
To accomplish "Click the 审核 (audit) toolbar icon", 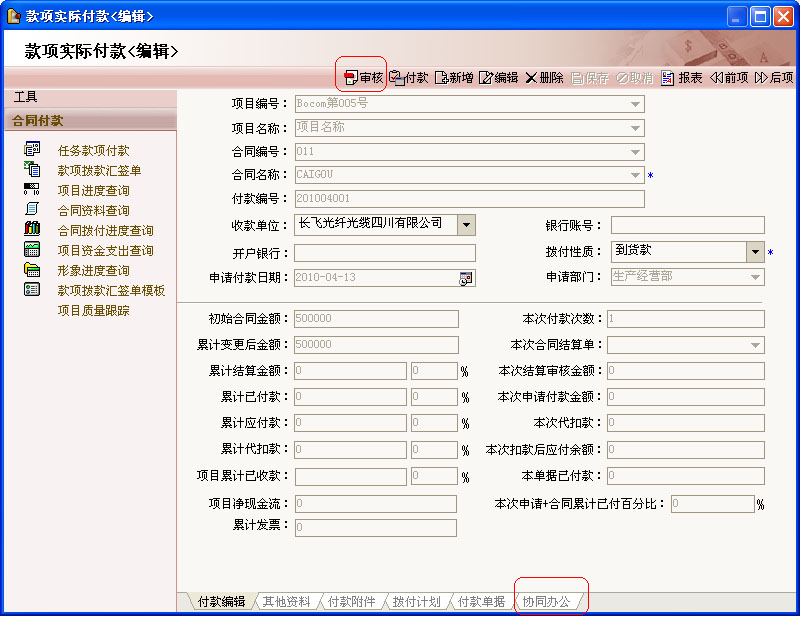I will (x=351, y=78).
